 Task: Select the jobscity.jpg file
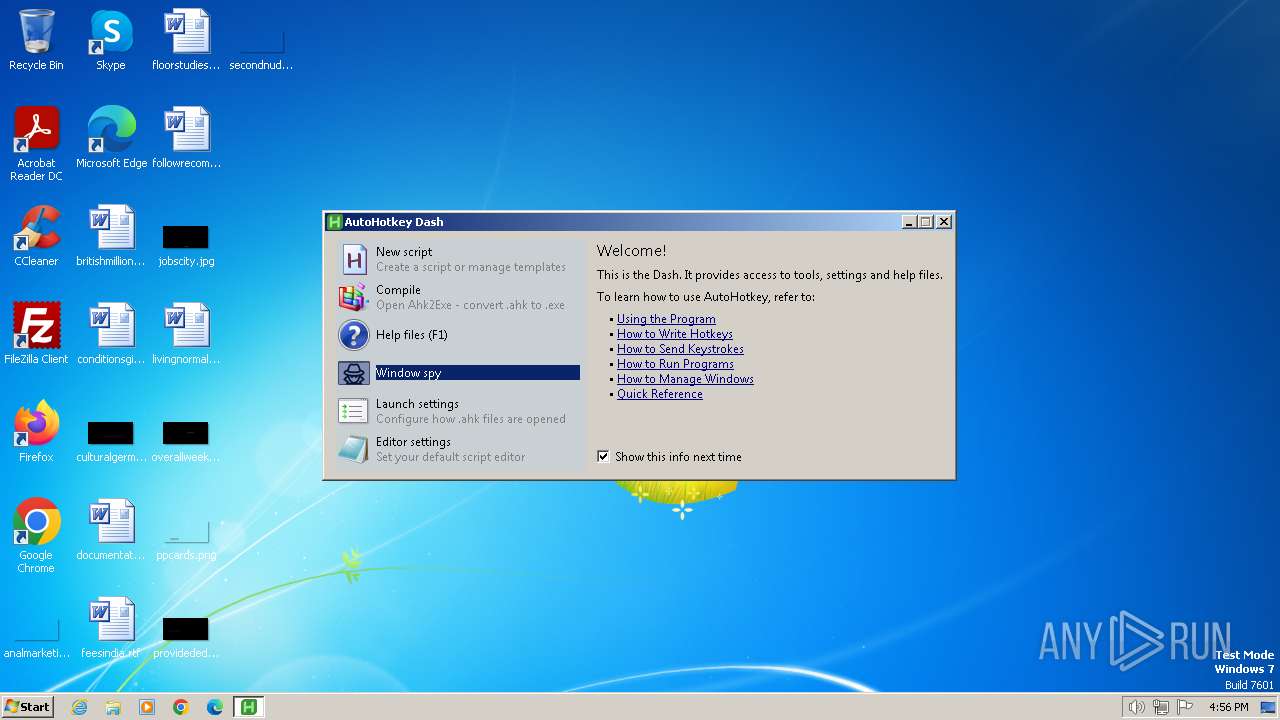[186, 245]
